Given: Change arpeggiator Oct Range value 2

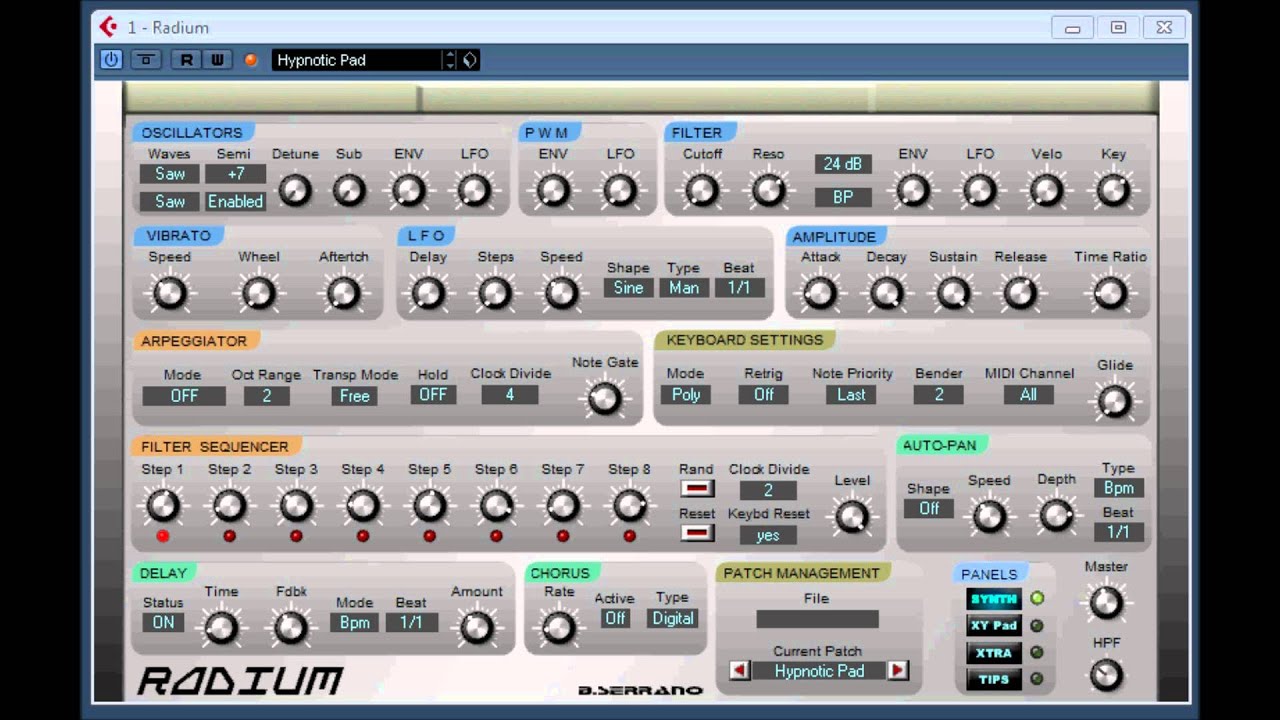Looking at the screenshot, I should click(267, 396).
